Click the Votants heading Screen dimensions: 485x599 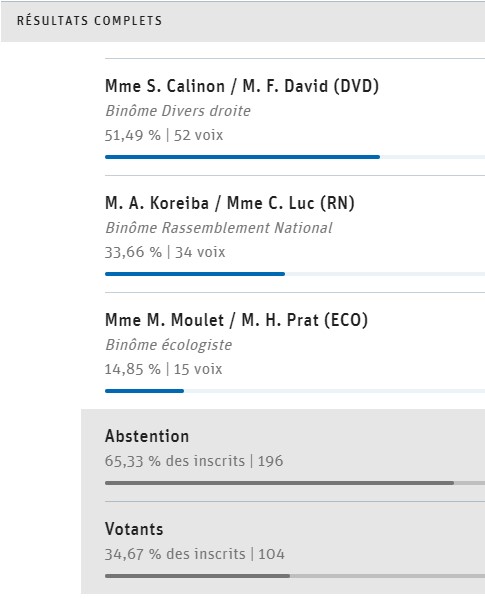pos(134,529)
